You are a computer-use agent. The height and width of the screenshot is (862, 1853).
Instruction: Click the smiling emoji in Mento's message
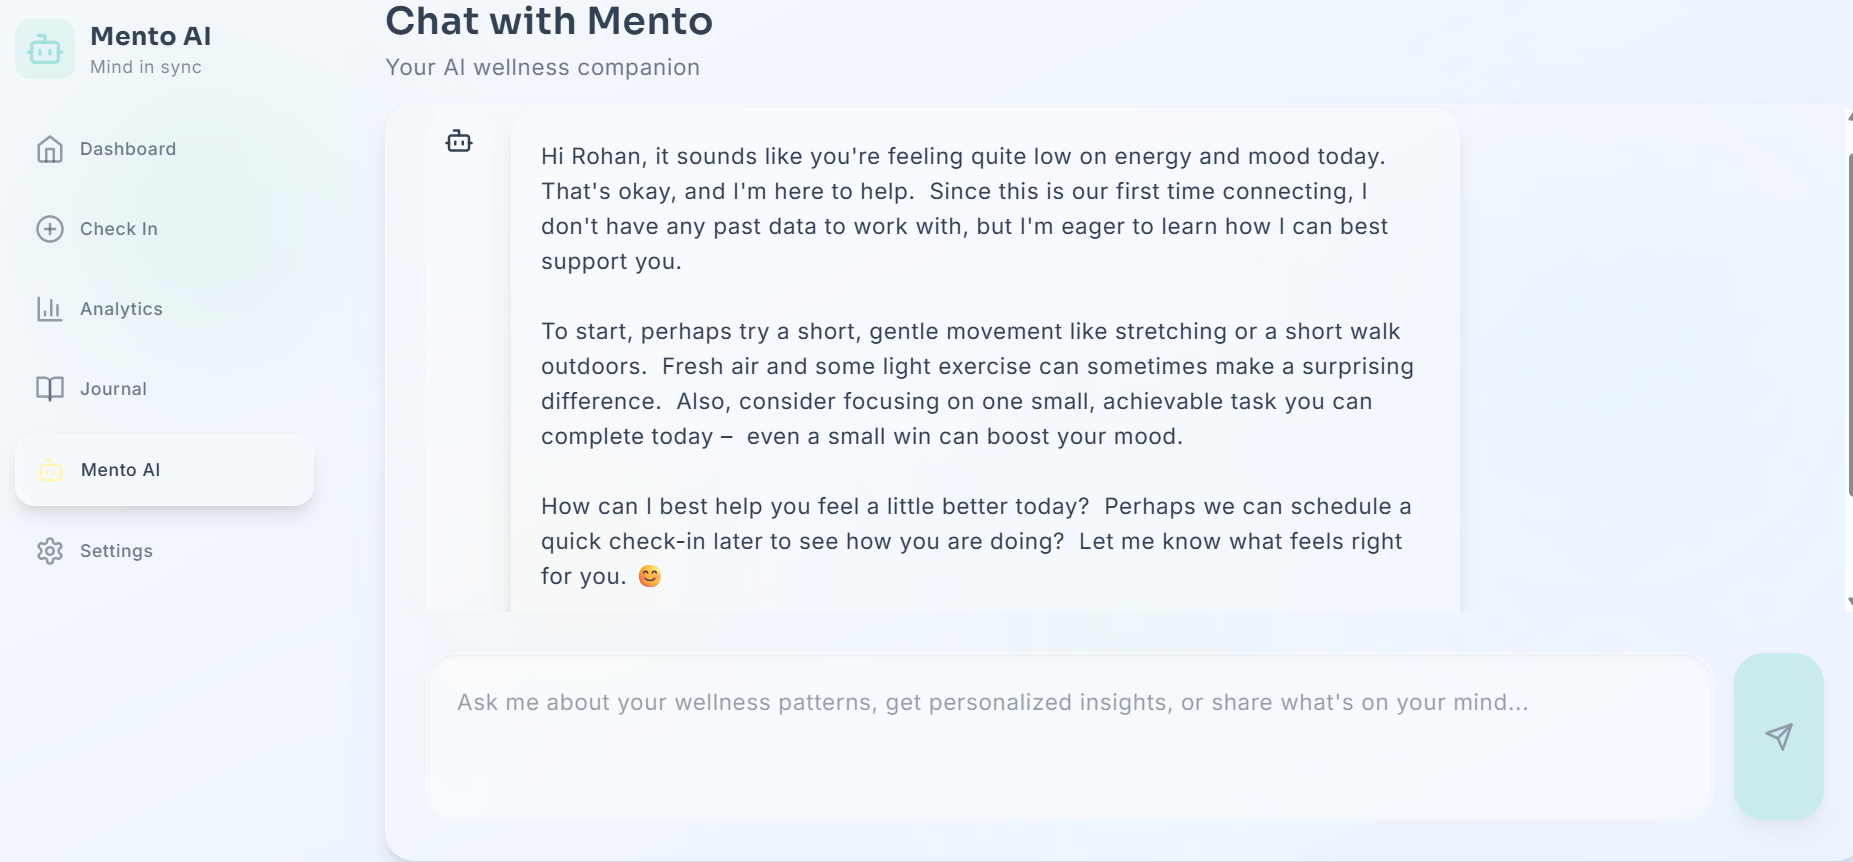648,575
